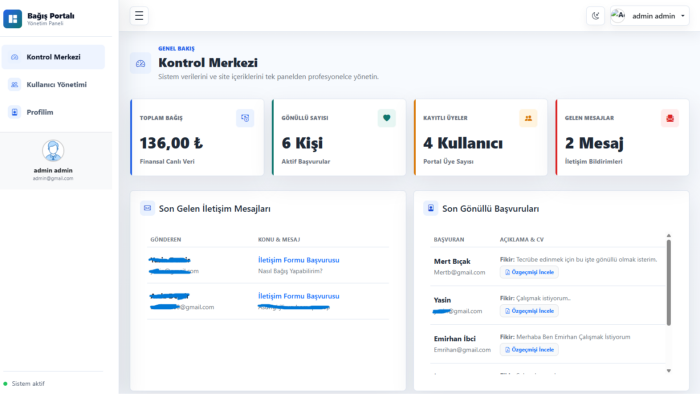The image size is (700, 394).
Task: Click Özgeçmişi İncele for Emirhan İbci
Action: pyautogui.click(x=529, y=350)
